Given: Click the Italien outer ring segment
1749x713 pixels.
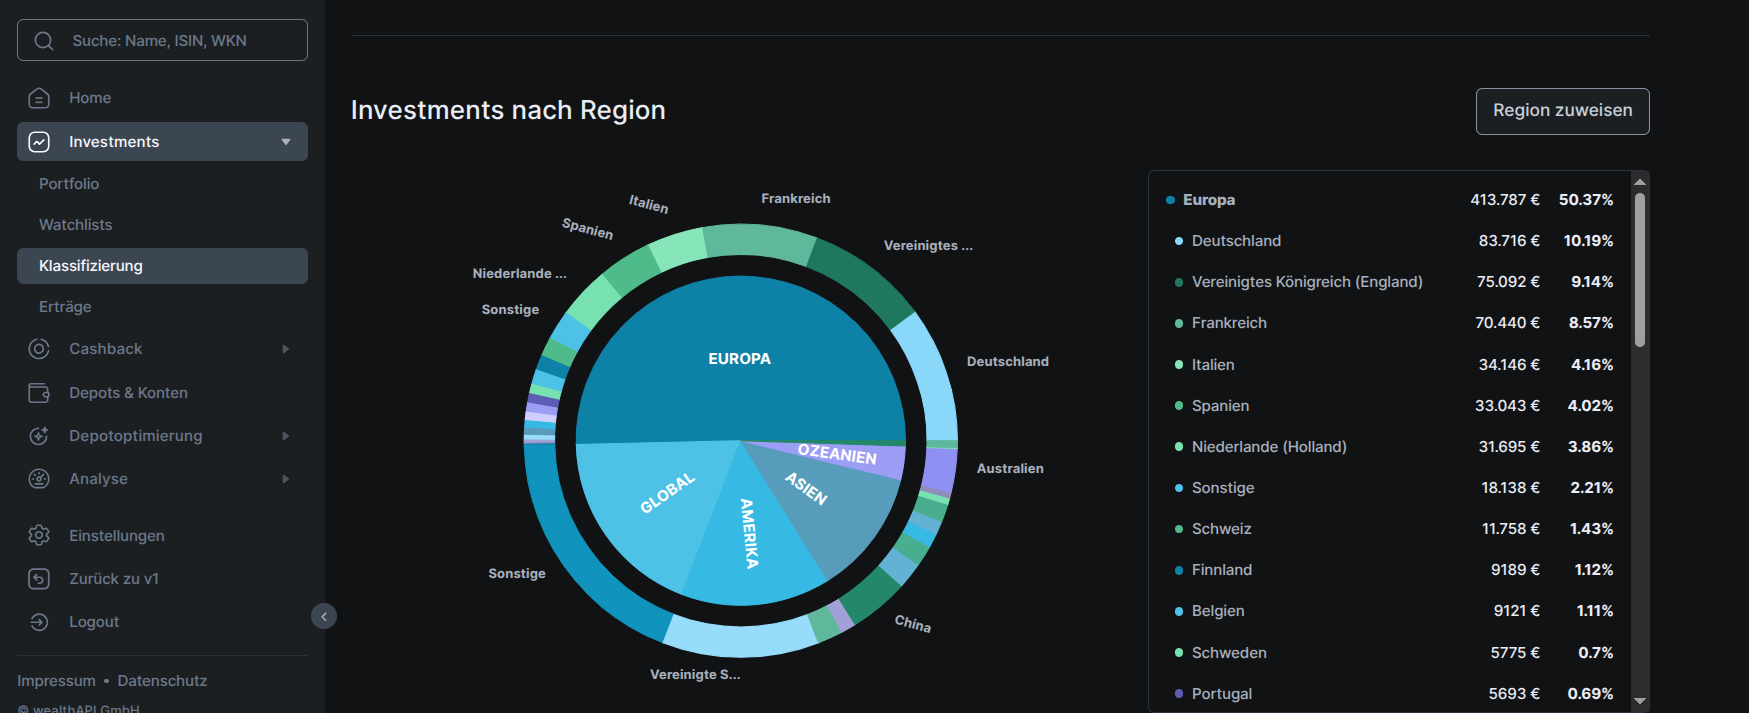Looking at the screenshot, I should [678, 252].
